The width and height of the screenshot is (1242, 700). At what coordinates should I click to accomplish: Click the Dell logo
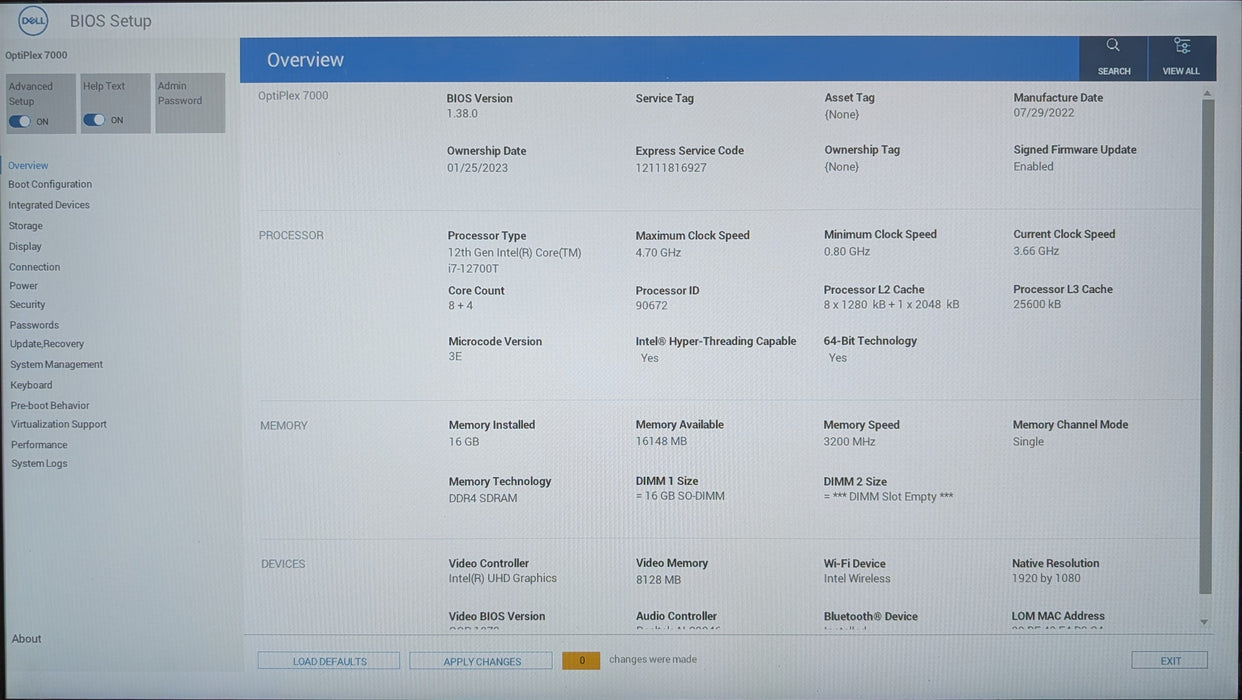(33, 20)
